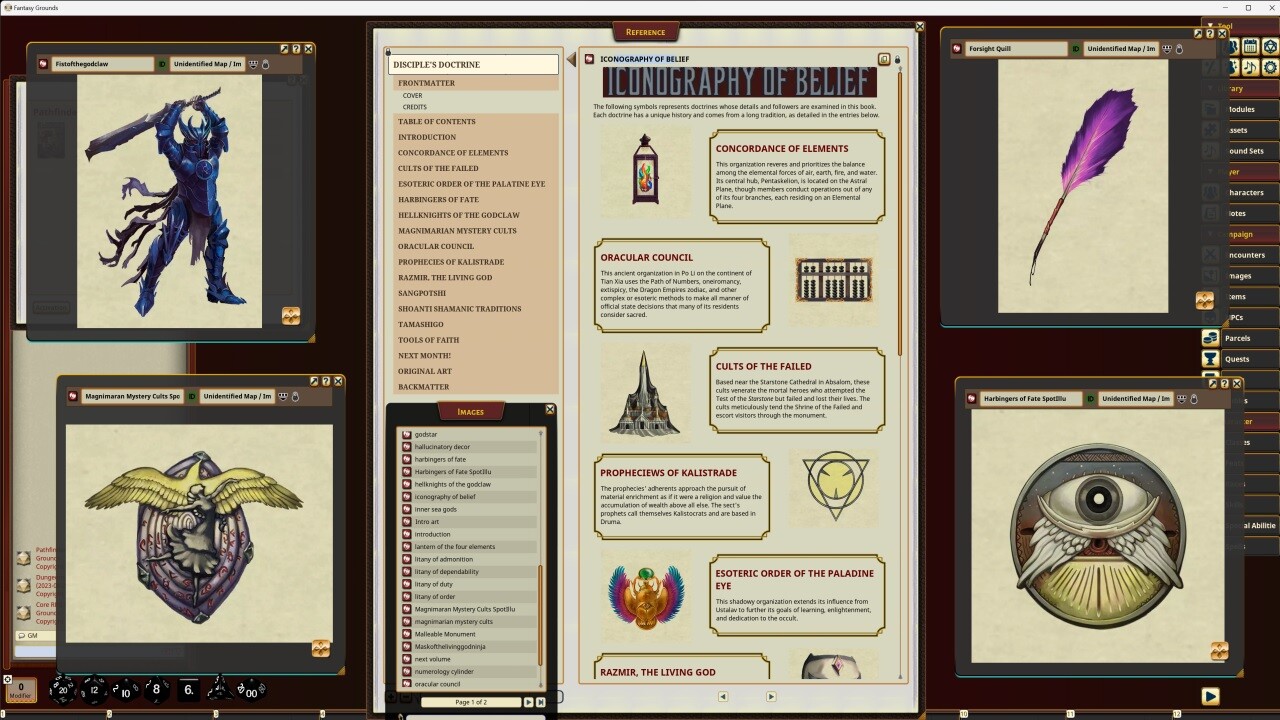Toggle lock on Fistofthegodclaw image record
Viewport: 1280px width, 720px height.
coord(265,64)
